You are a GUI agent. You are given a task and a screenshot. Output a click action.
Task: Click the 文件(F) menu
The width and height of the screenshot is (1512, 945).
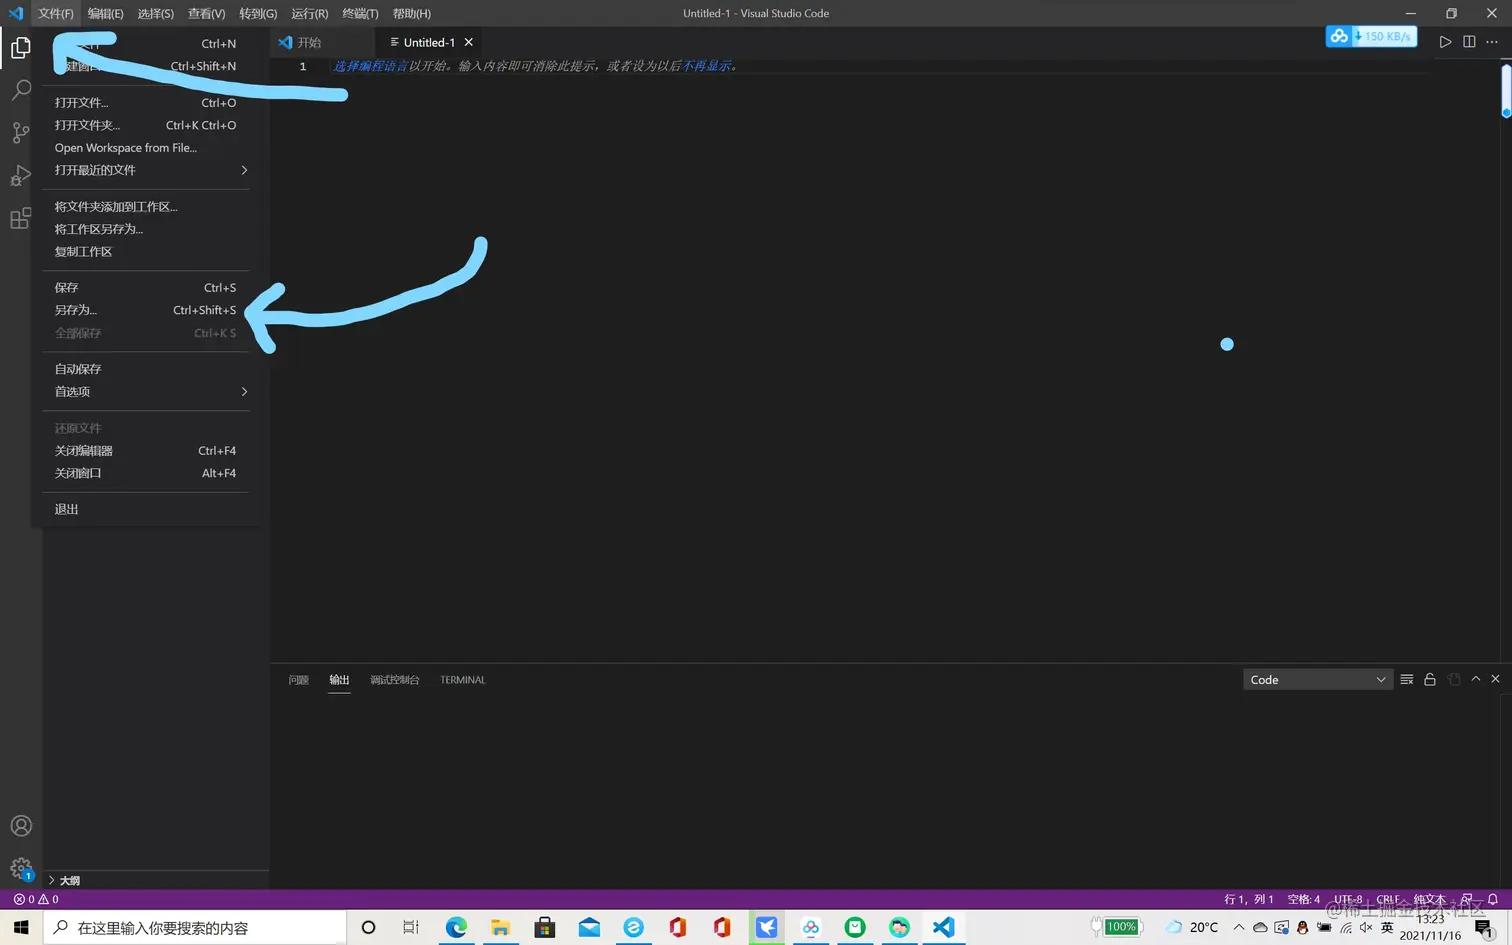[56, 13]
